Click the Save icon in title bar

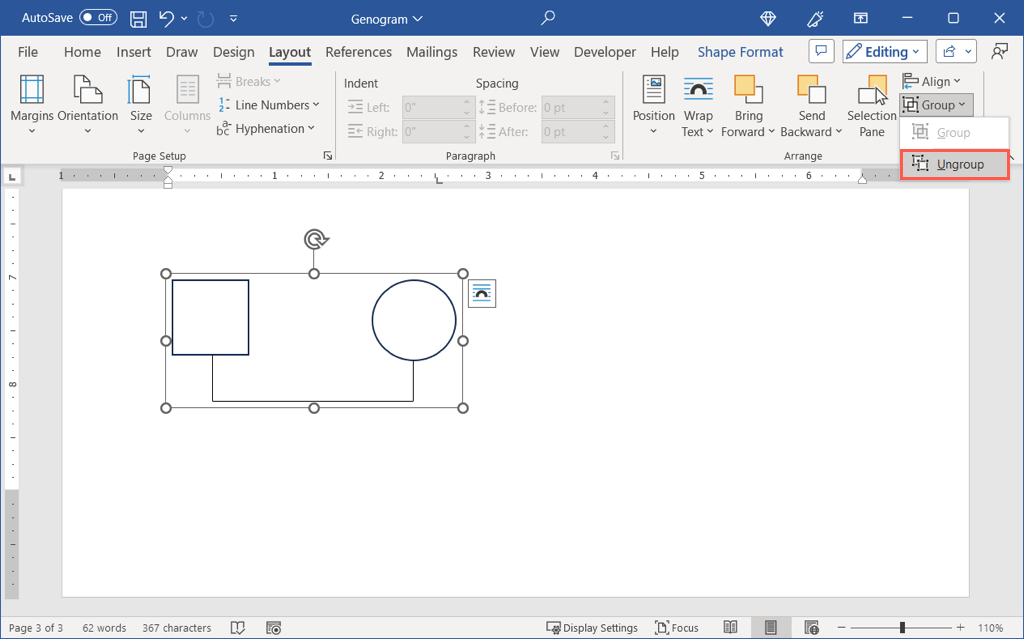click(x=139, y=18)
